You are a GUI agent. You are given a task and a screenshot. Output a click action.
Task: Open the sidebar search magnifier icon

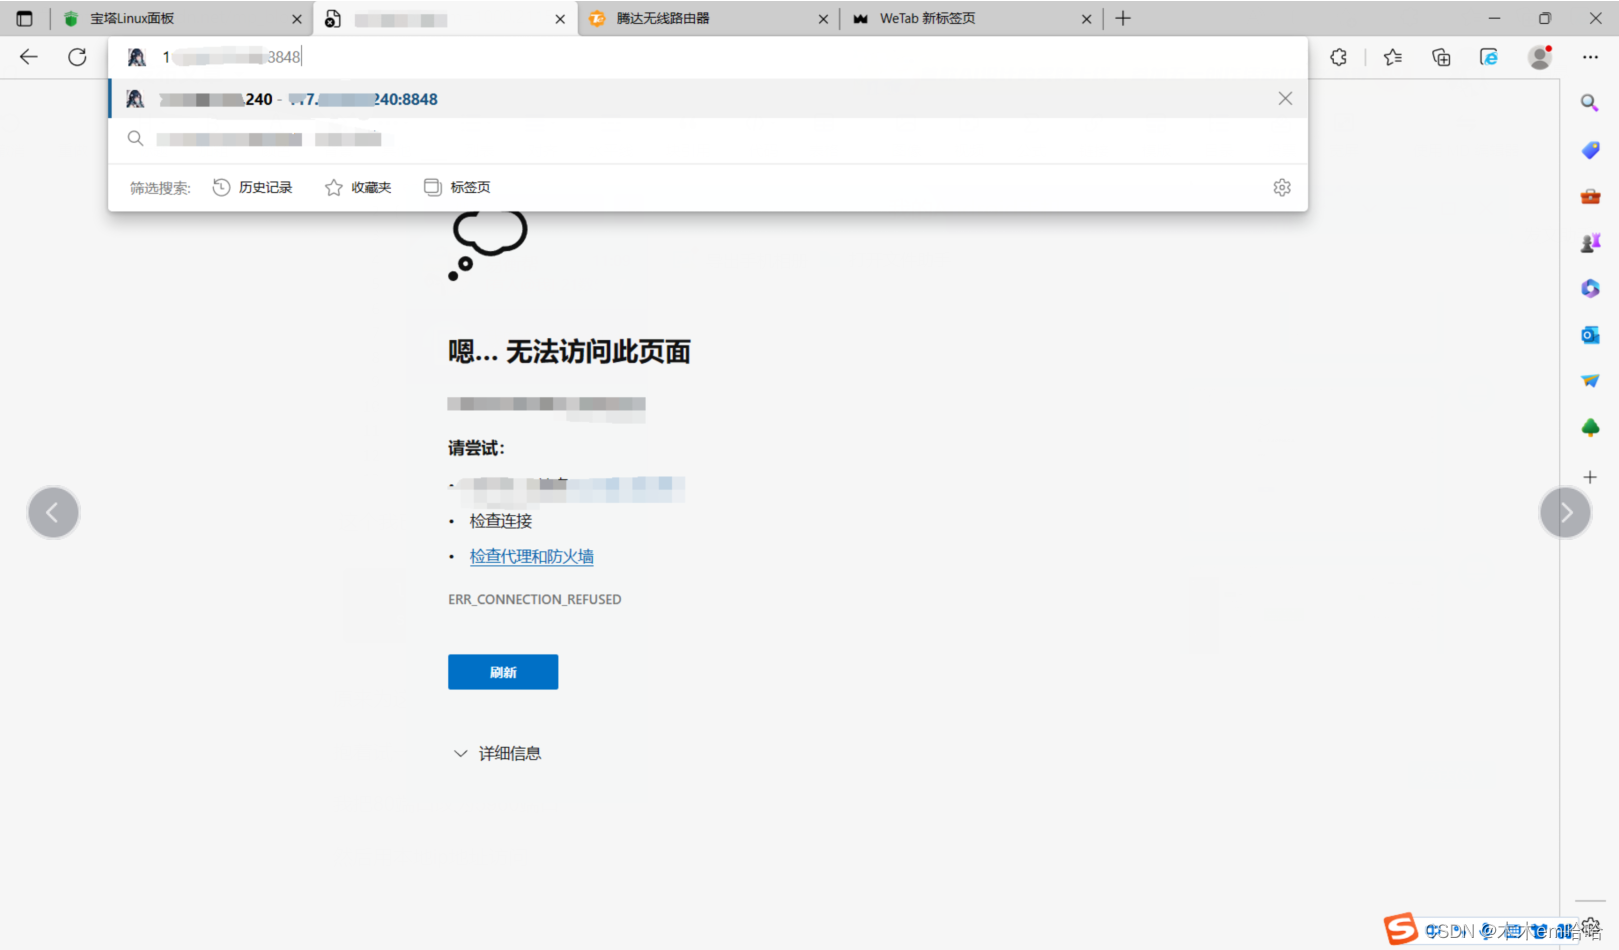[x=1589, y=103]
